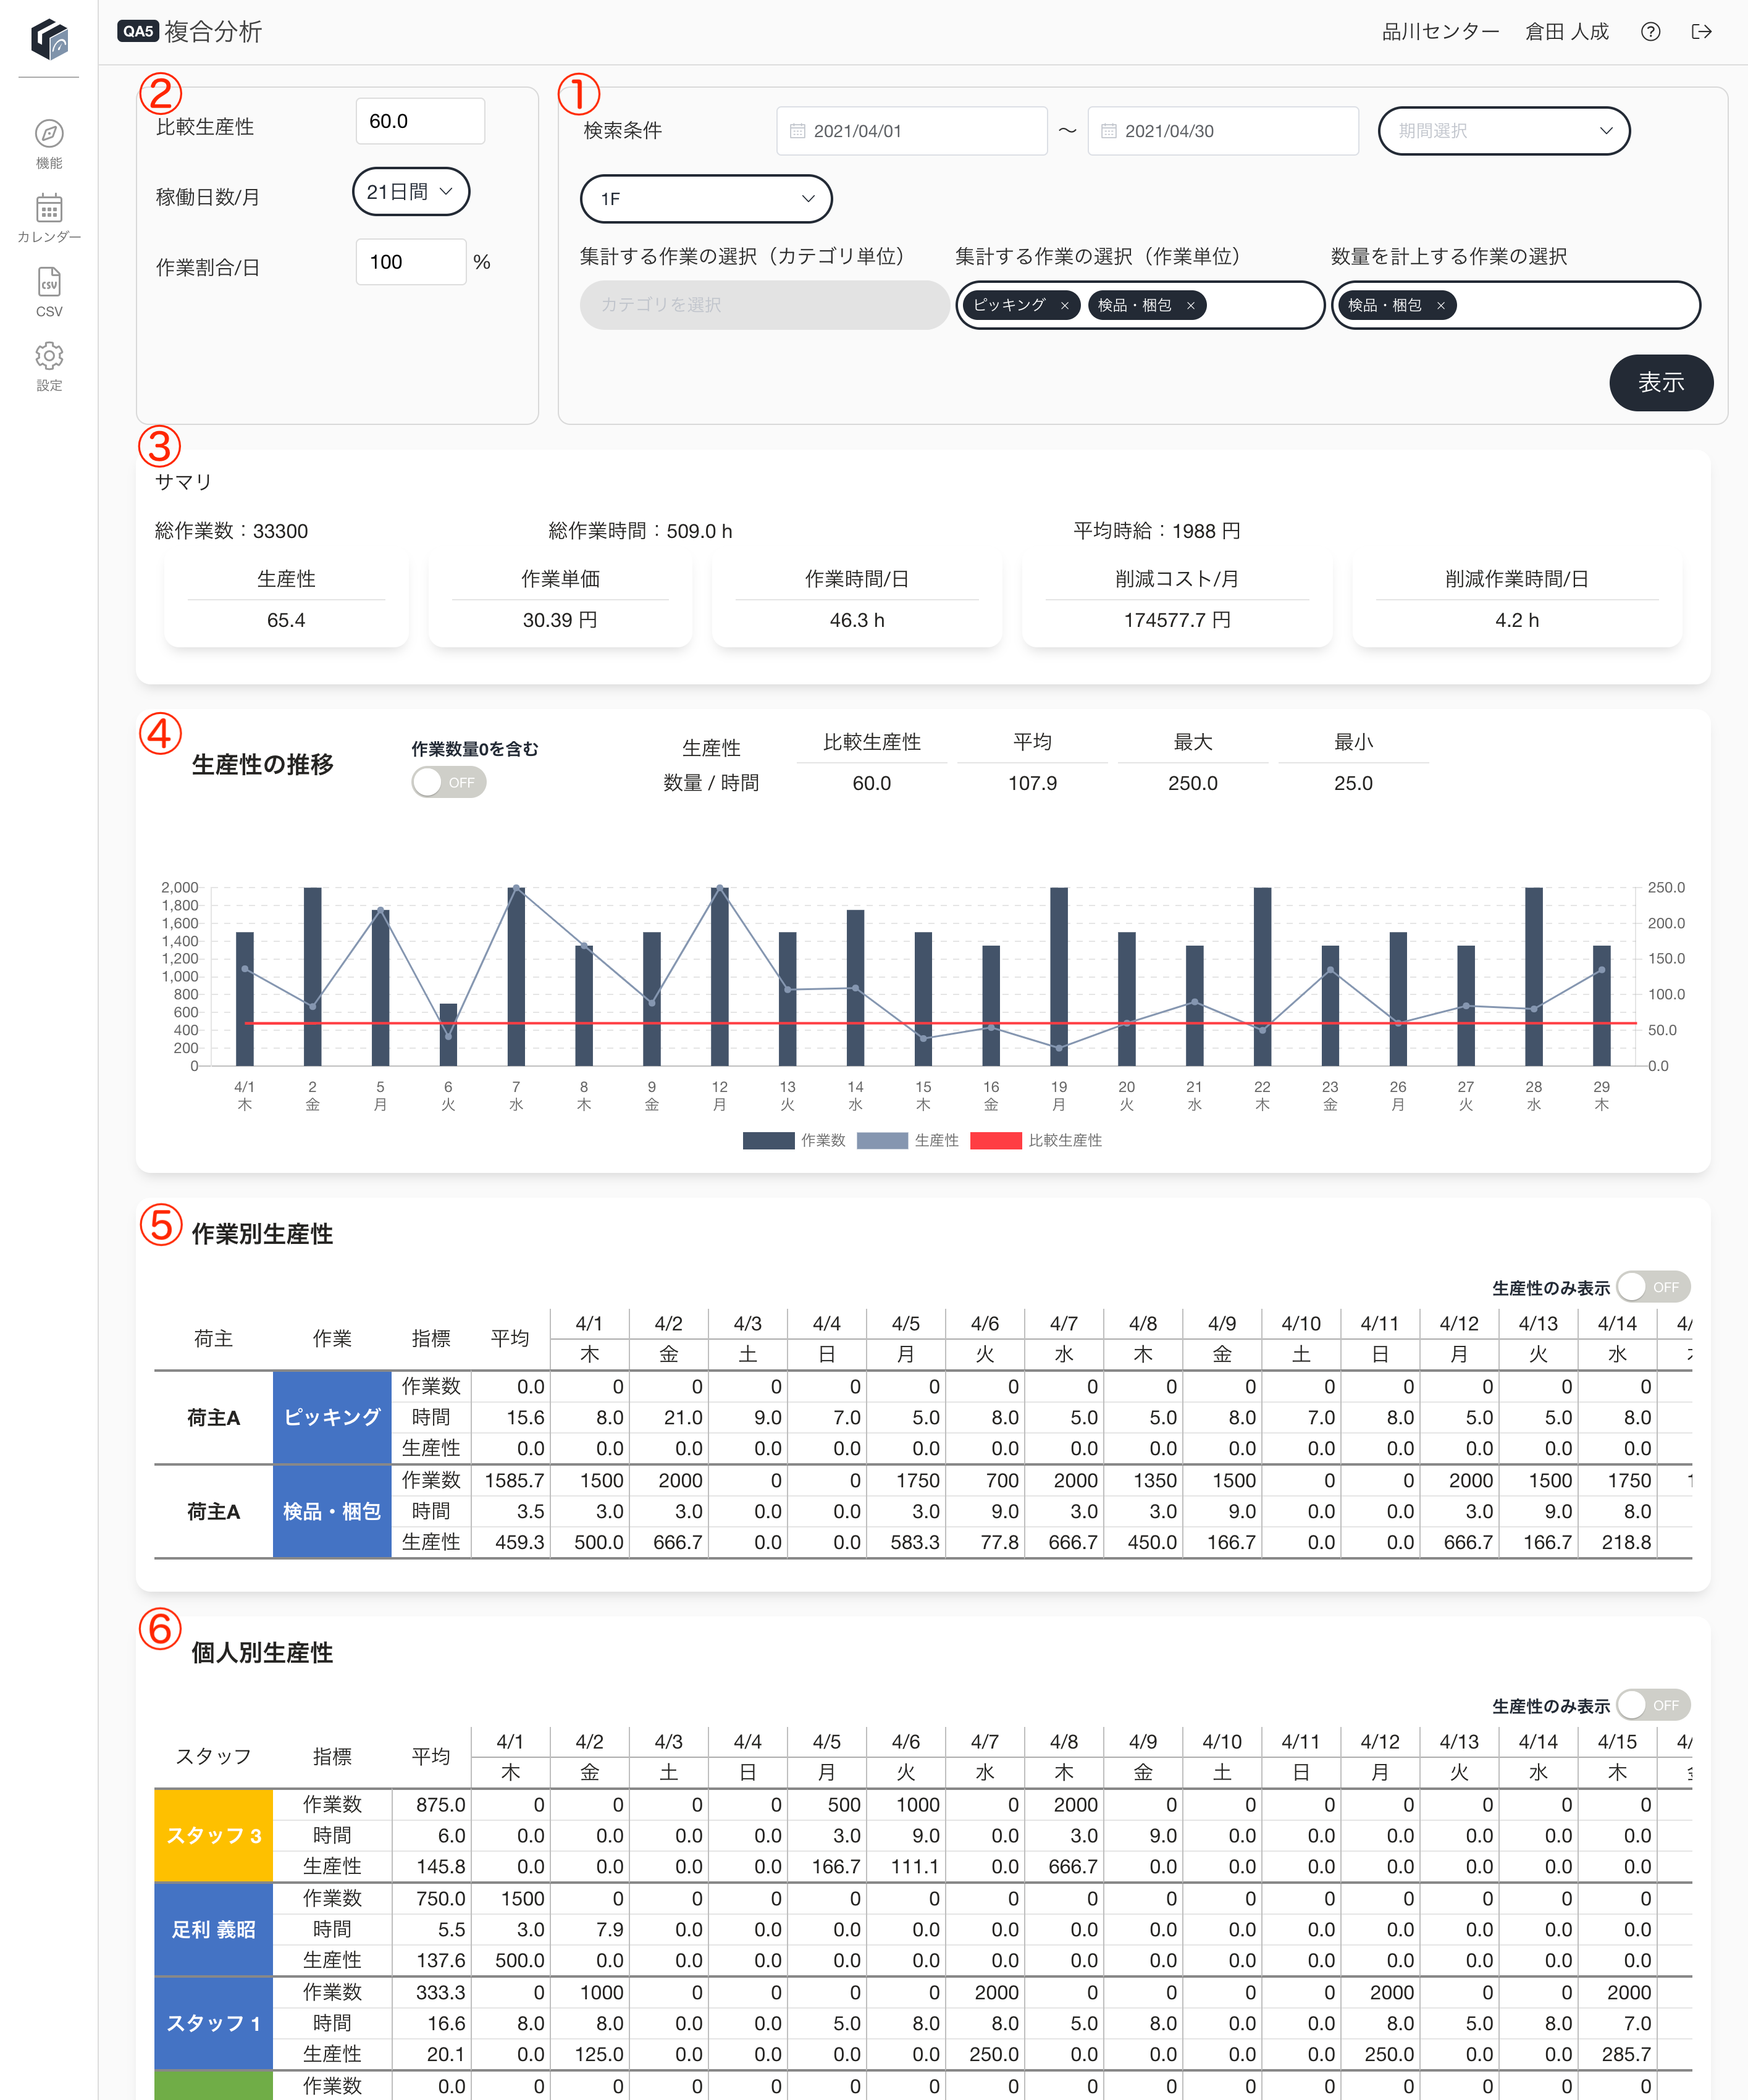Click user name 倉田 人成

(1566, 32)
